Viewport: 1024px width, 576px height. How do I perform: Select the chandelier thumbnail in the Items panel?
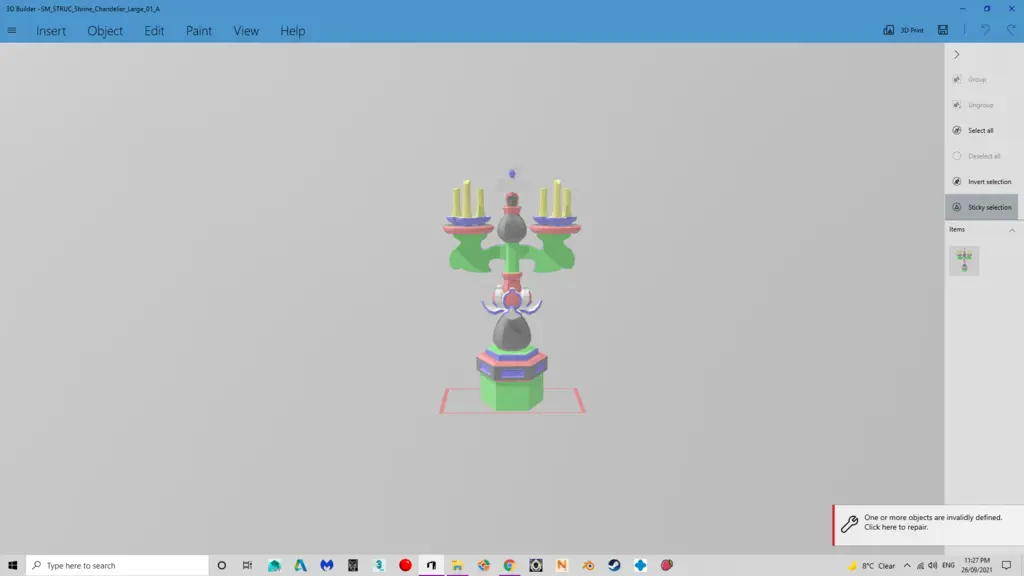[x=963, y=260]
